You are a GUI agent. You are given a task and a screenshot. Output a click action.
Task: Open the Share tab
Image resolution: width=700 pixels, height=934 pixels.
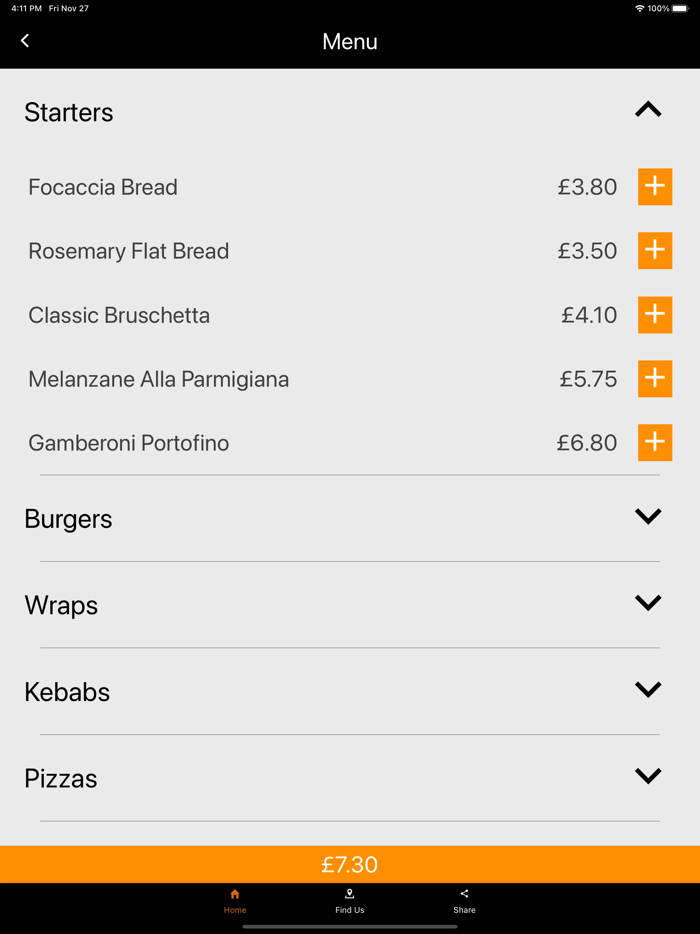coord(464,901)
